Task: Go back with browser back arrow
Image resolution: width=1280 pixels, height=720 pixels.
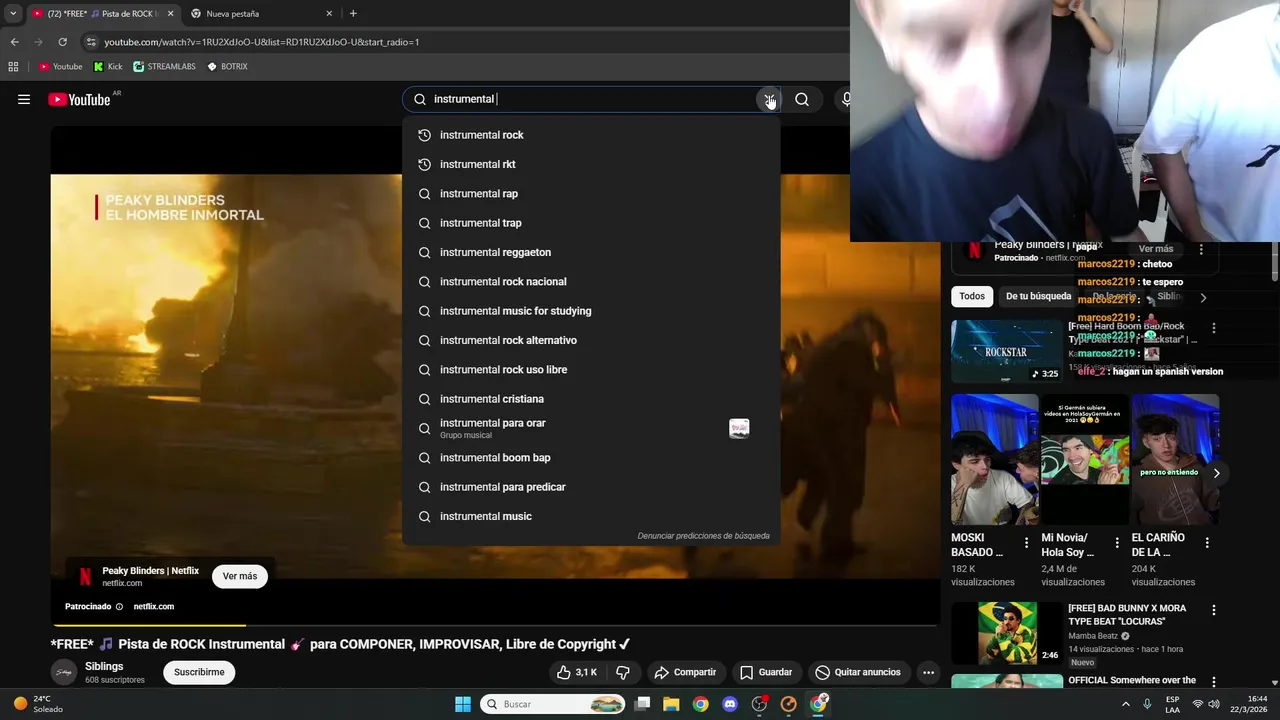Action: (14, 42)
